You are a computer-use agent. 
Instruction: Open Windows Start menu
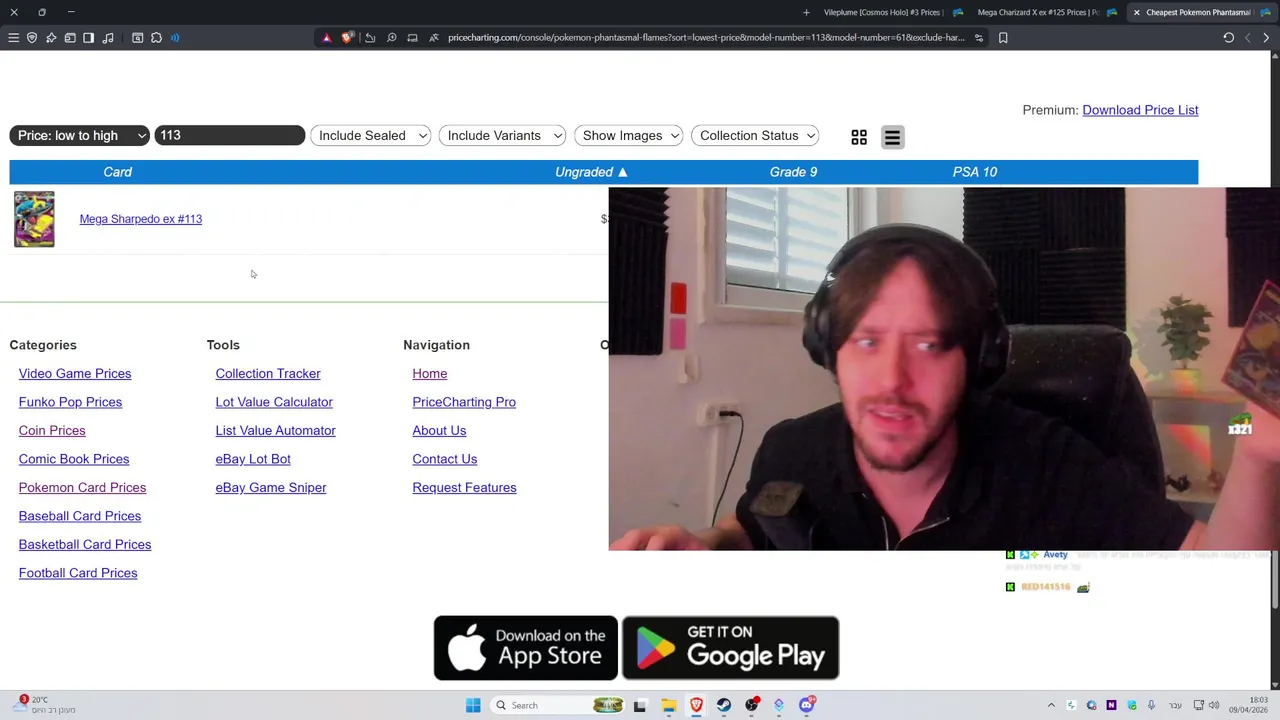[473, 705]
